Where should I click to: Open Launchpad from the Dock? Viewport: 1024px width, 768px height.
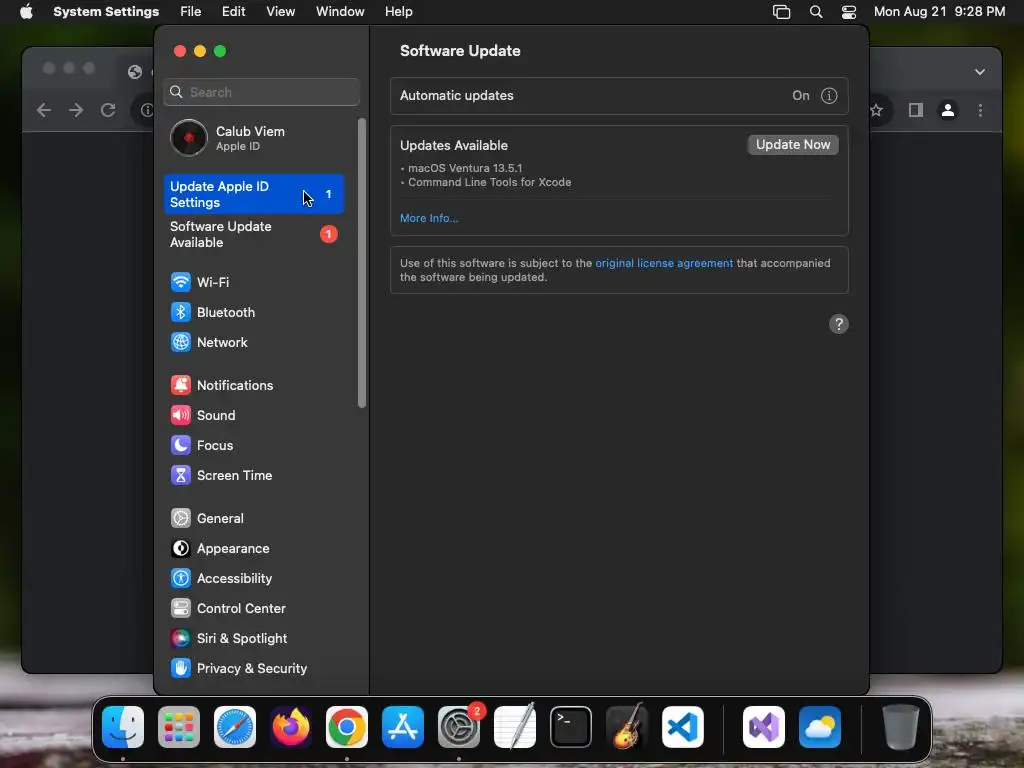[x=179, y=727]
